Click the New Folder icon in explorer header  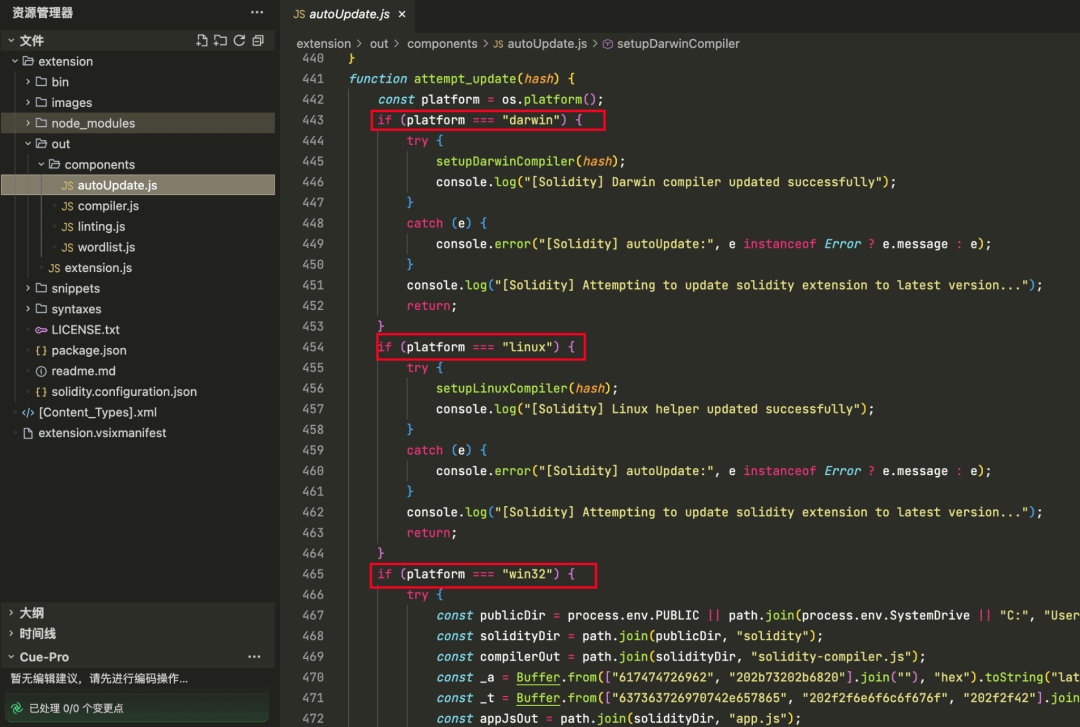tap(220, 41)
